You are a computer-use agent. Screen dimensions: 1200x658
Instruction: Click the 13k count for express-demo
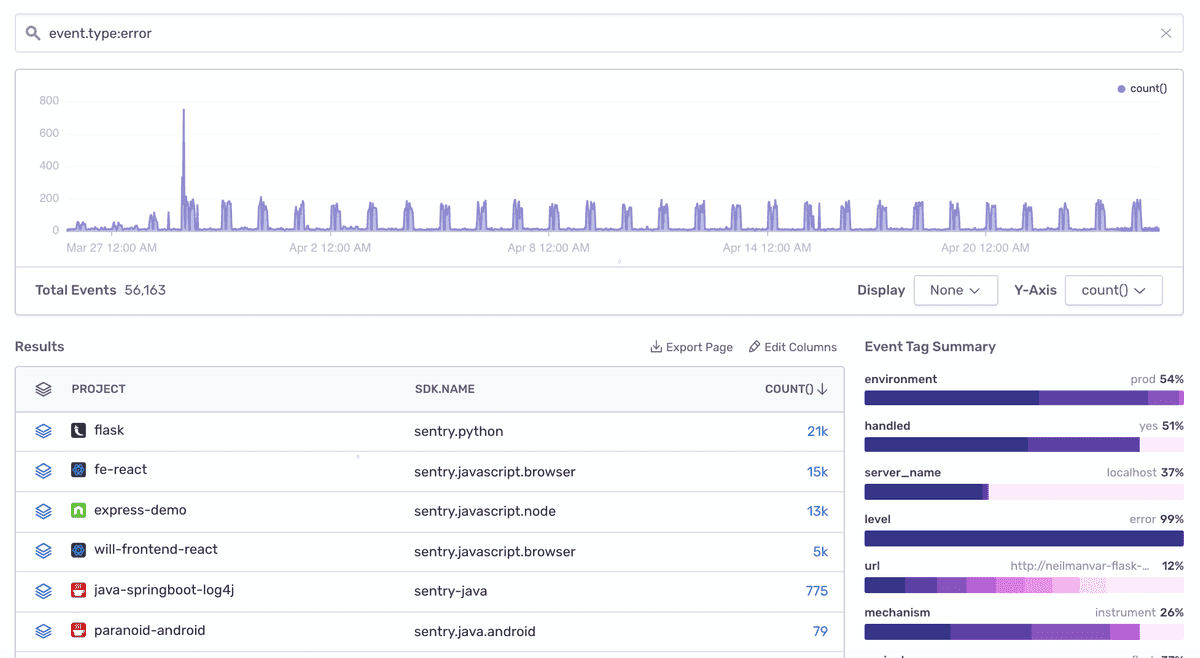click(x=817, y=511)
